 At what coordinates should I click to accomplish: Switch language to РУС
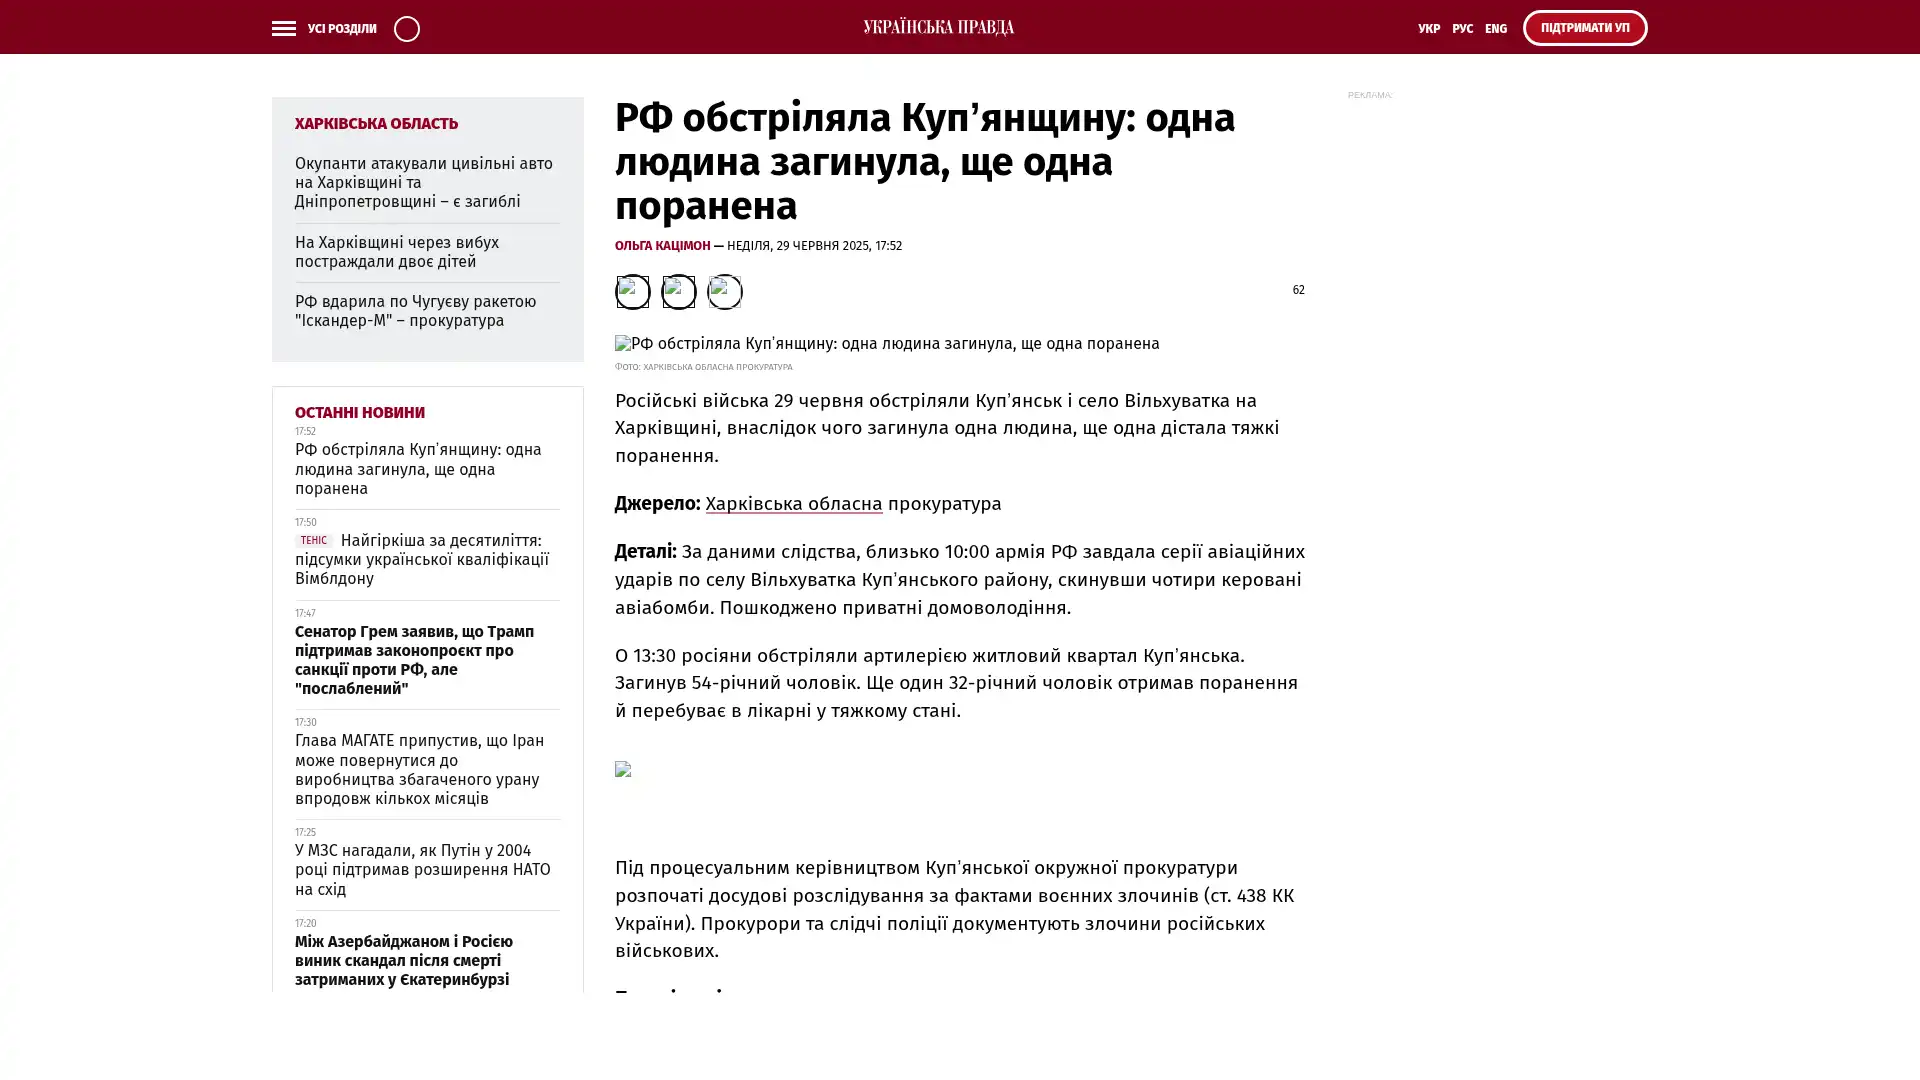tap(1462, 28)
